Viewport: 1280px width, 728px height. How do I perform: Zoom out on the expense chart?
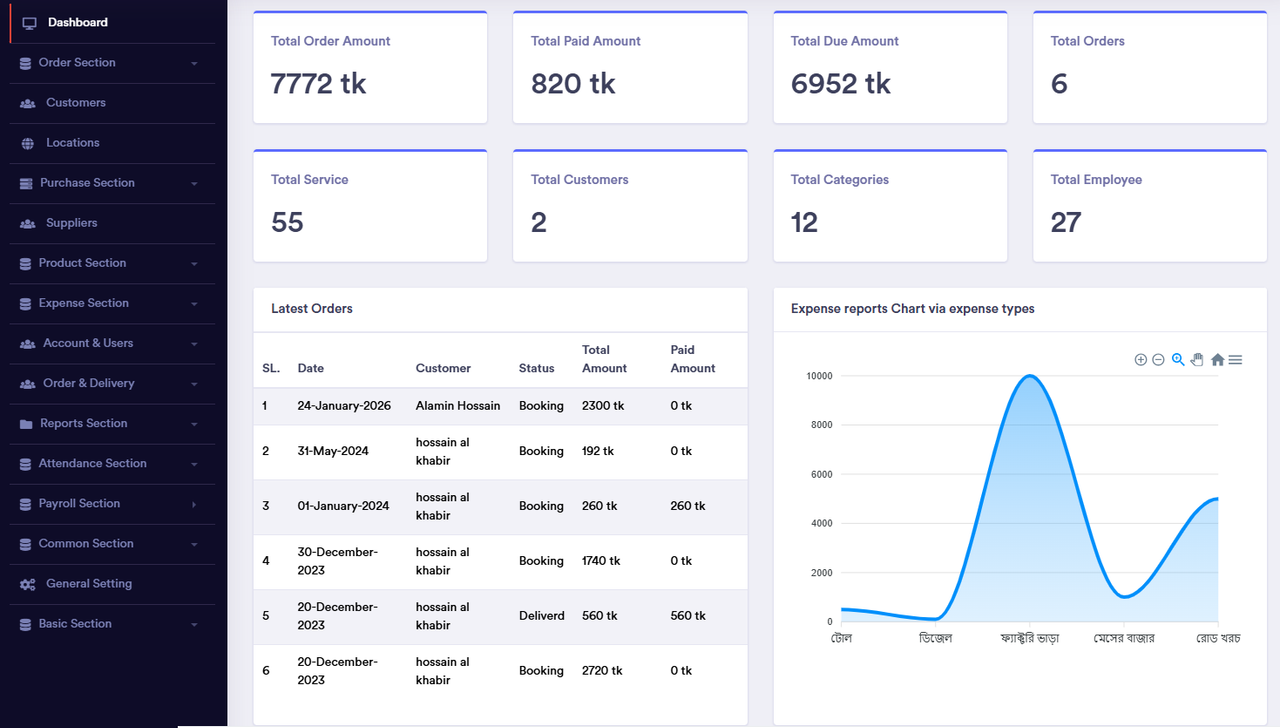[1158, 360]
